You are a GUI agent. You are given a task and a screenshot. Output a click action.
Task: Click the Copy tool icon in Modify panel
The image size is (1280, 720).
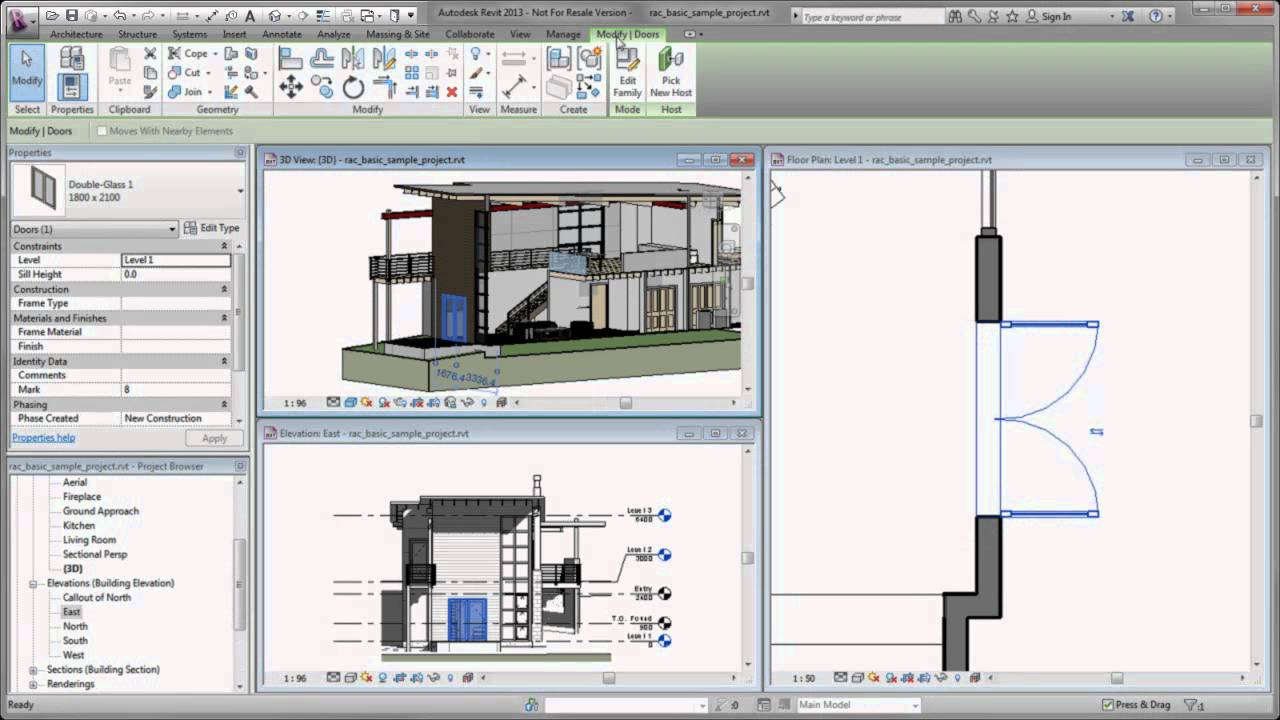coord(322,87)
